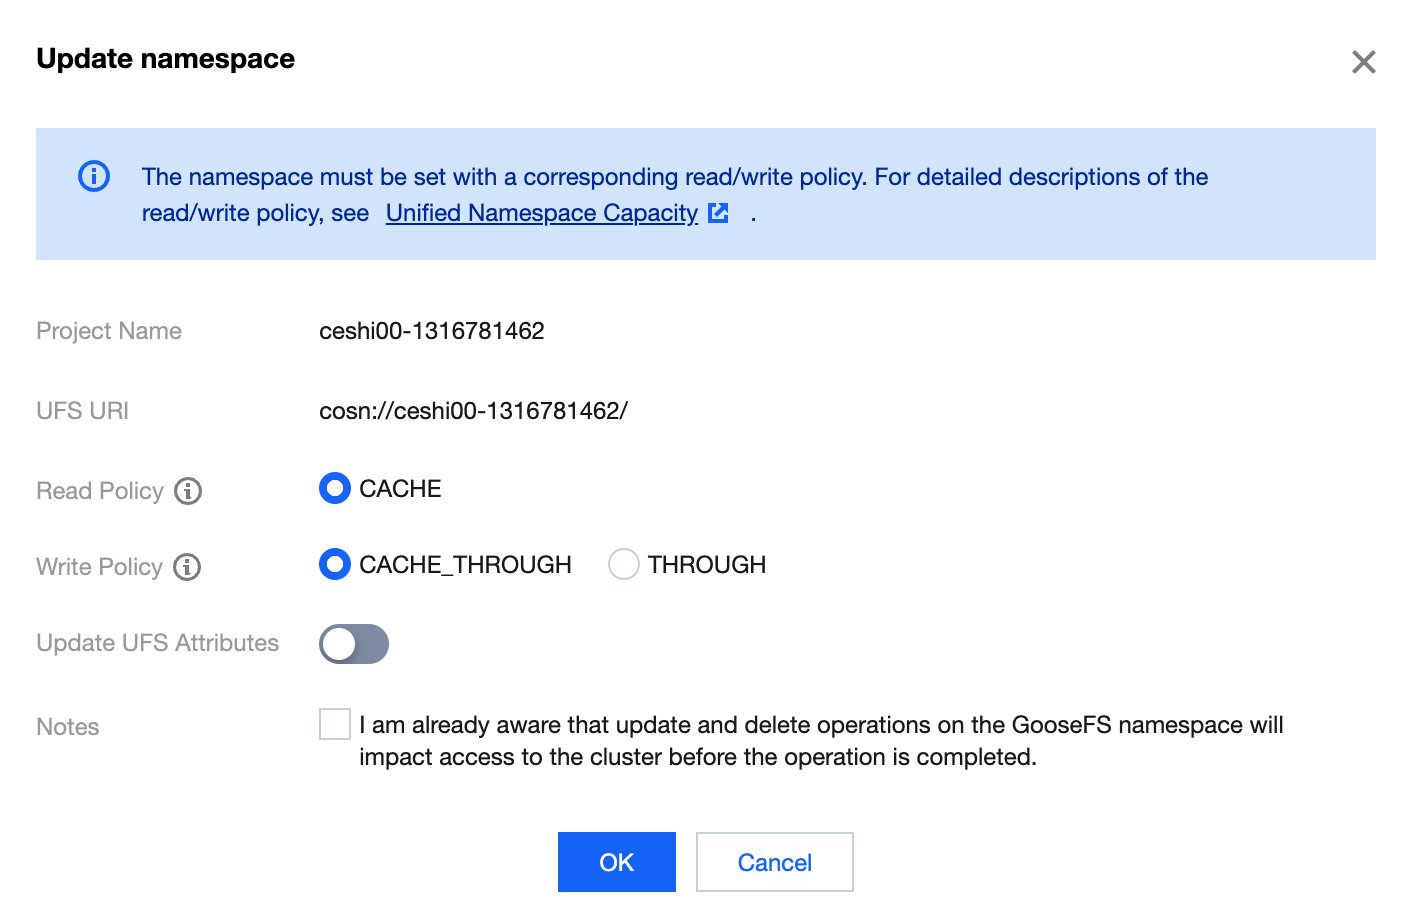Image resolution: width=1420 pixels, height=910 pixels.
Task: Click the Write Policy info icon
Action: point(187,567)
